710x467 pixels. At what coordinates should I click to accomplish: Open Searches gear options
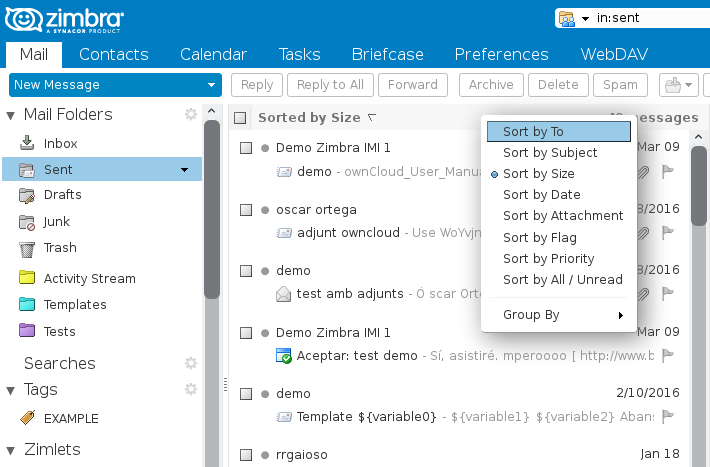coord(191,363)
